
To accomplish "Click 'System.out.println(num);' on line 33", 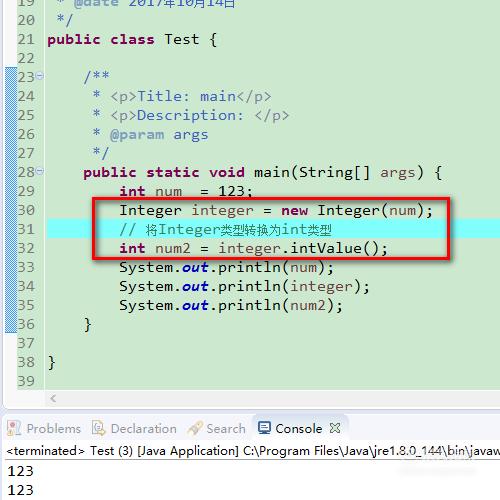I will pos(226,268).
